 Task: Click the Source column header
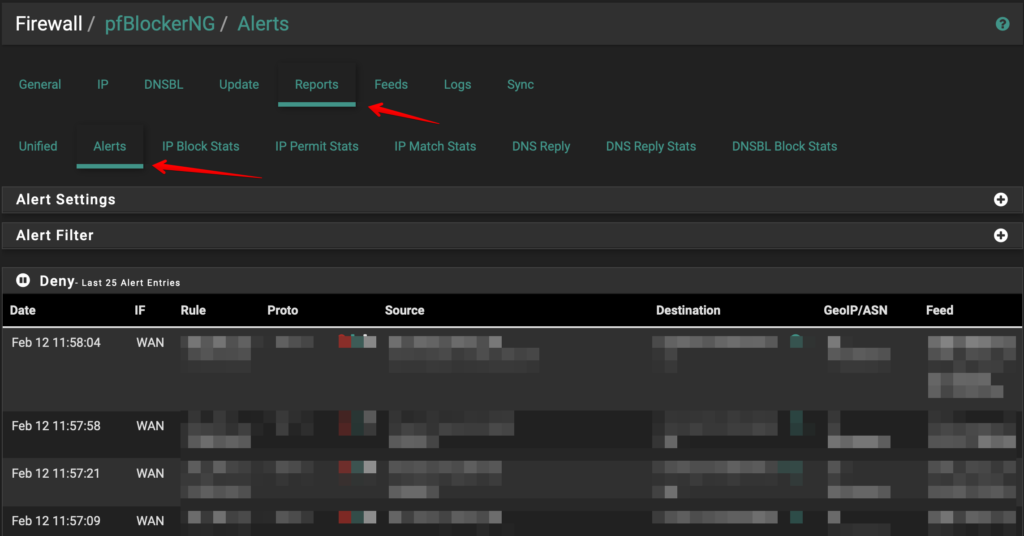click(404, 311)
